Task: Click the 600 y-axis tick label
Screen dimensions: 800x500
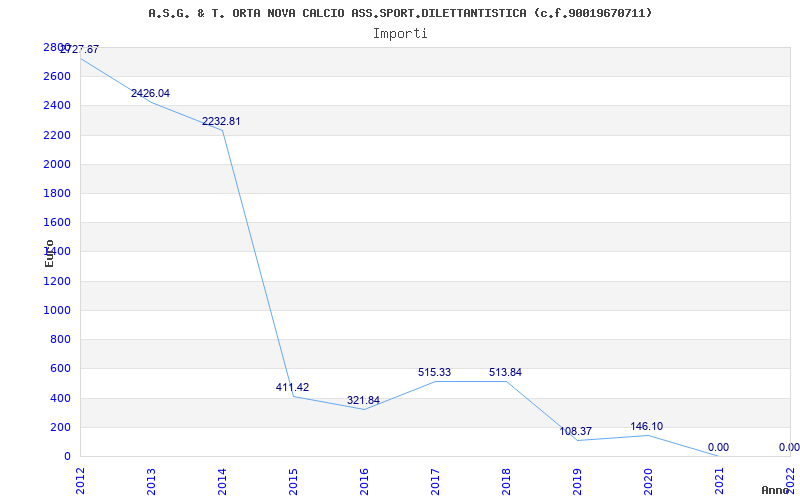Action: click(61, 368)
